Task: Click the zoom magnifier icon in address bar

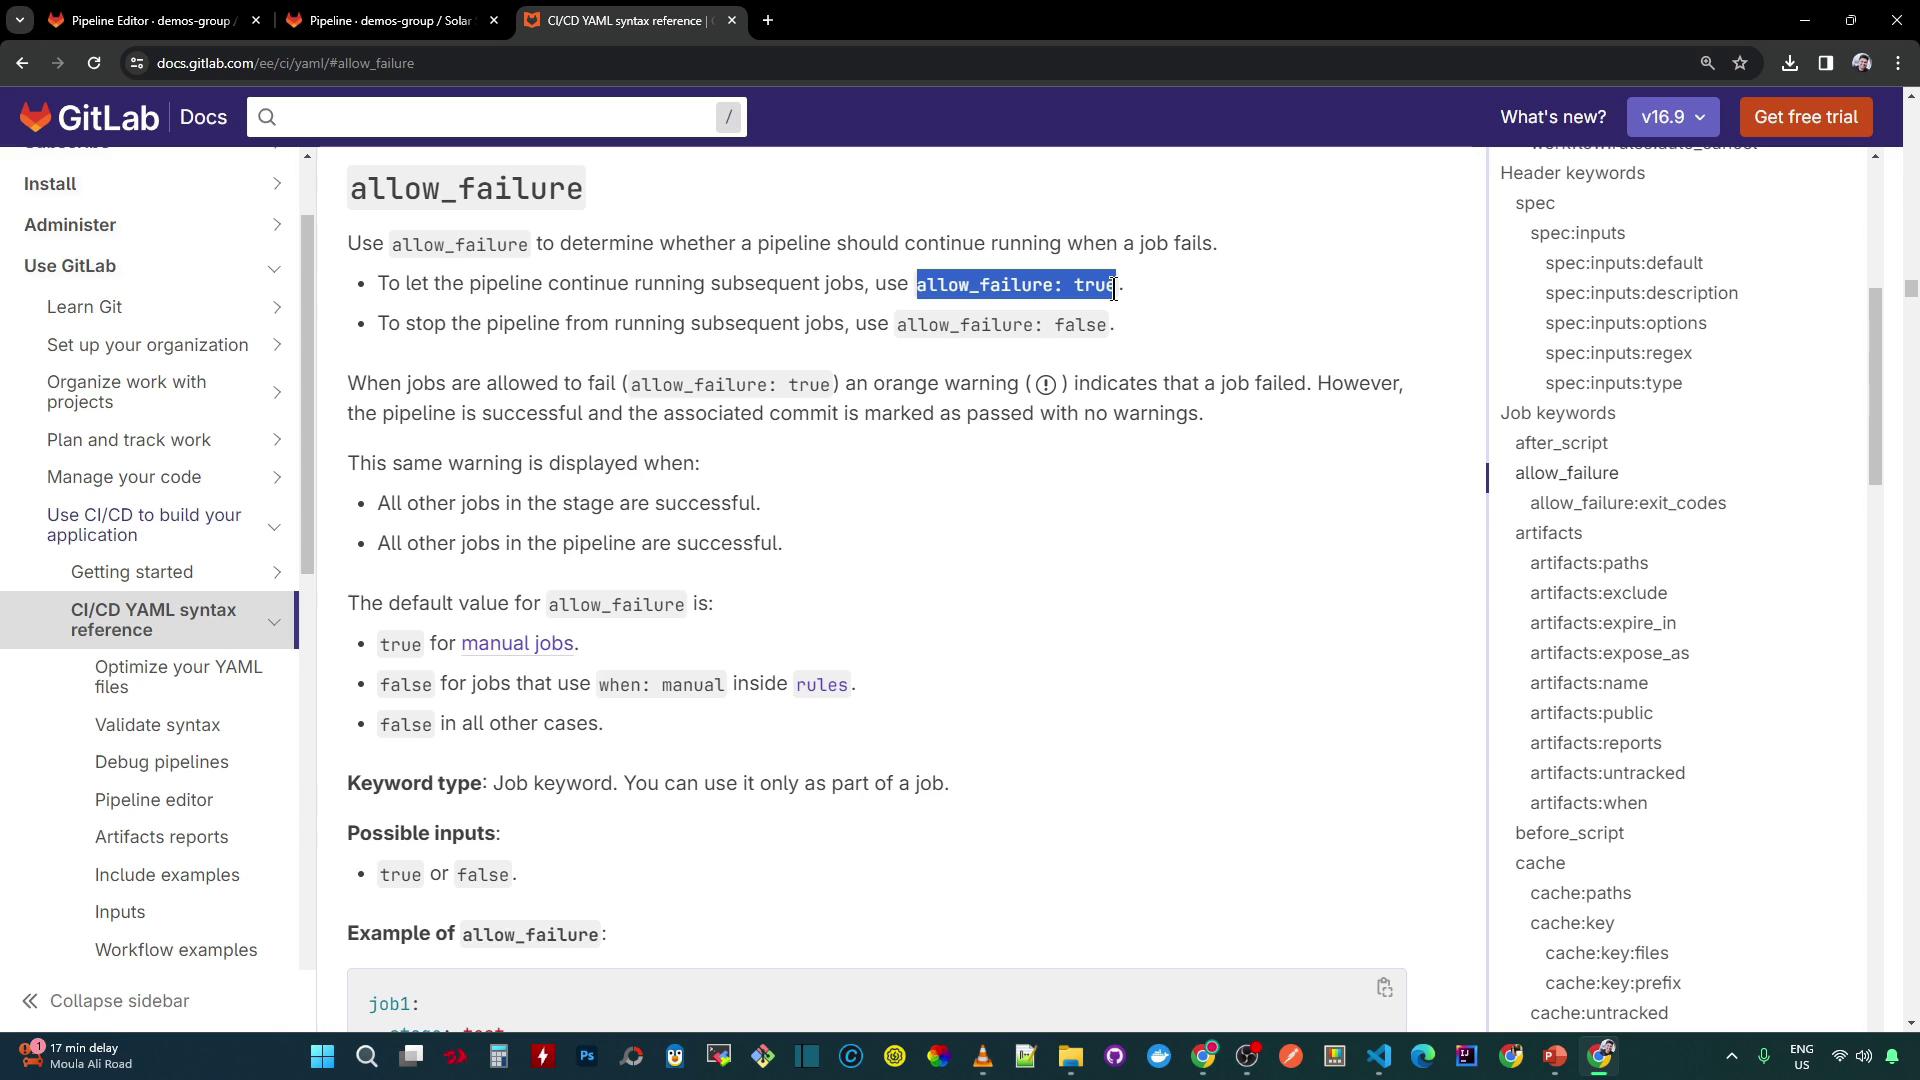Action: pyautogui.click(x=1707, y=63)
